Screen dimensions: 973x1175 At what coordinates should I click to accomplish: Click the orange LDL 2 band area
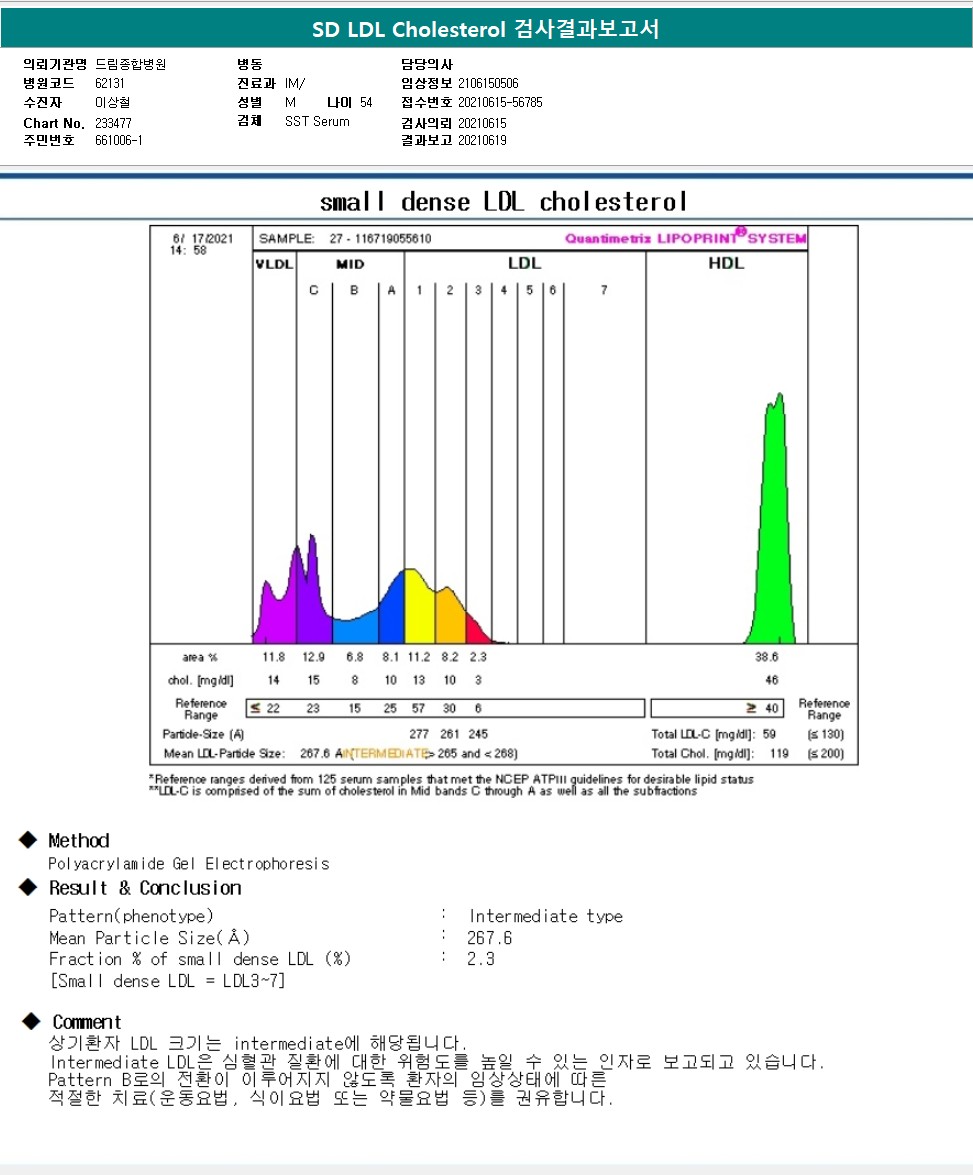[x=451, y=616]
